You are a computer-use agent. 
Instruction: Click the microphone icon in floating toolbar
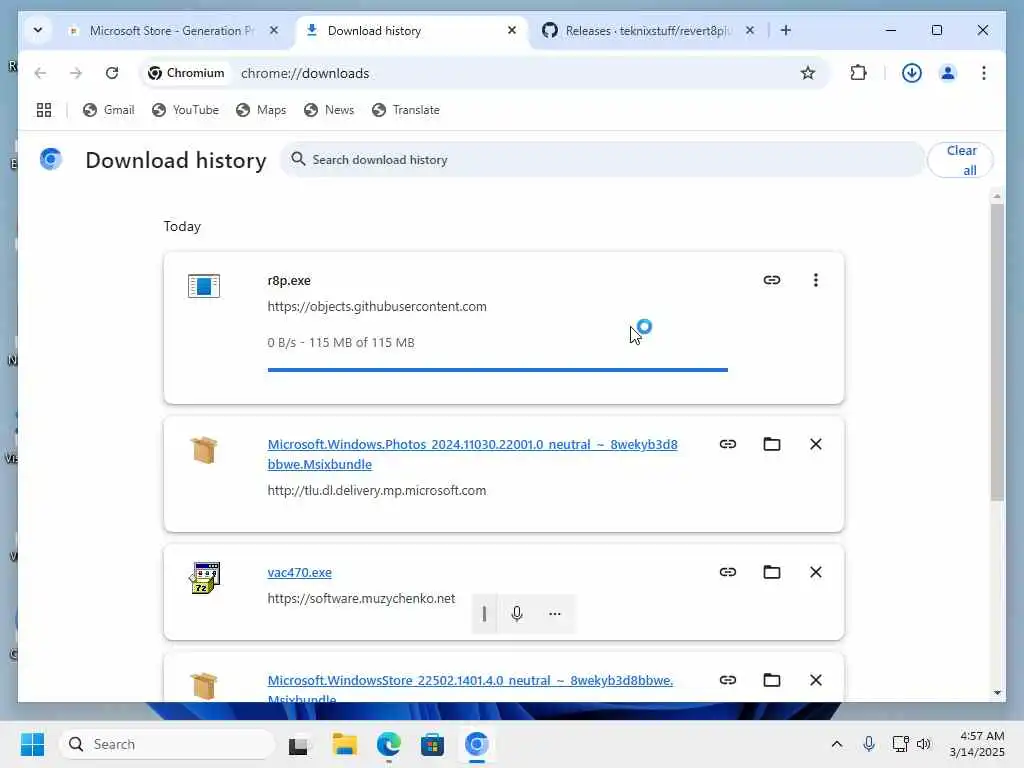517,614
